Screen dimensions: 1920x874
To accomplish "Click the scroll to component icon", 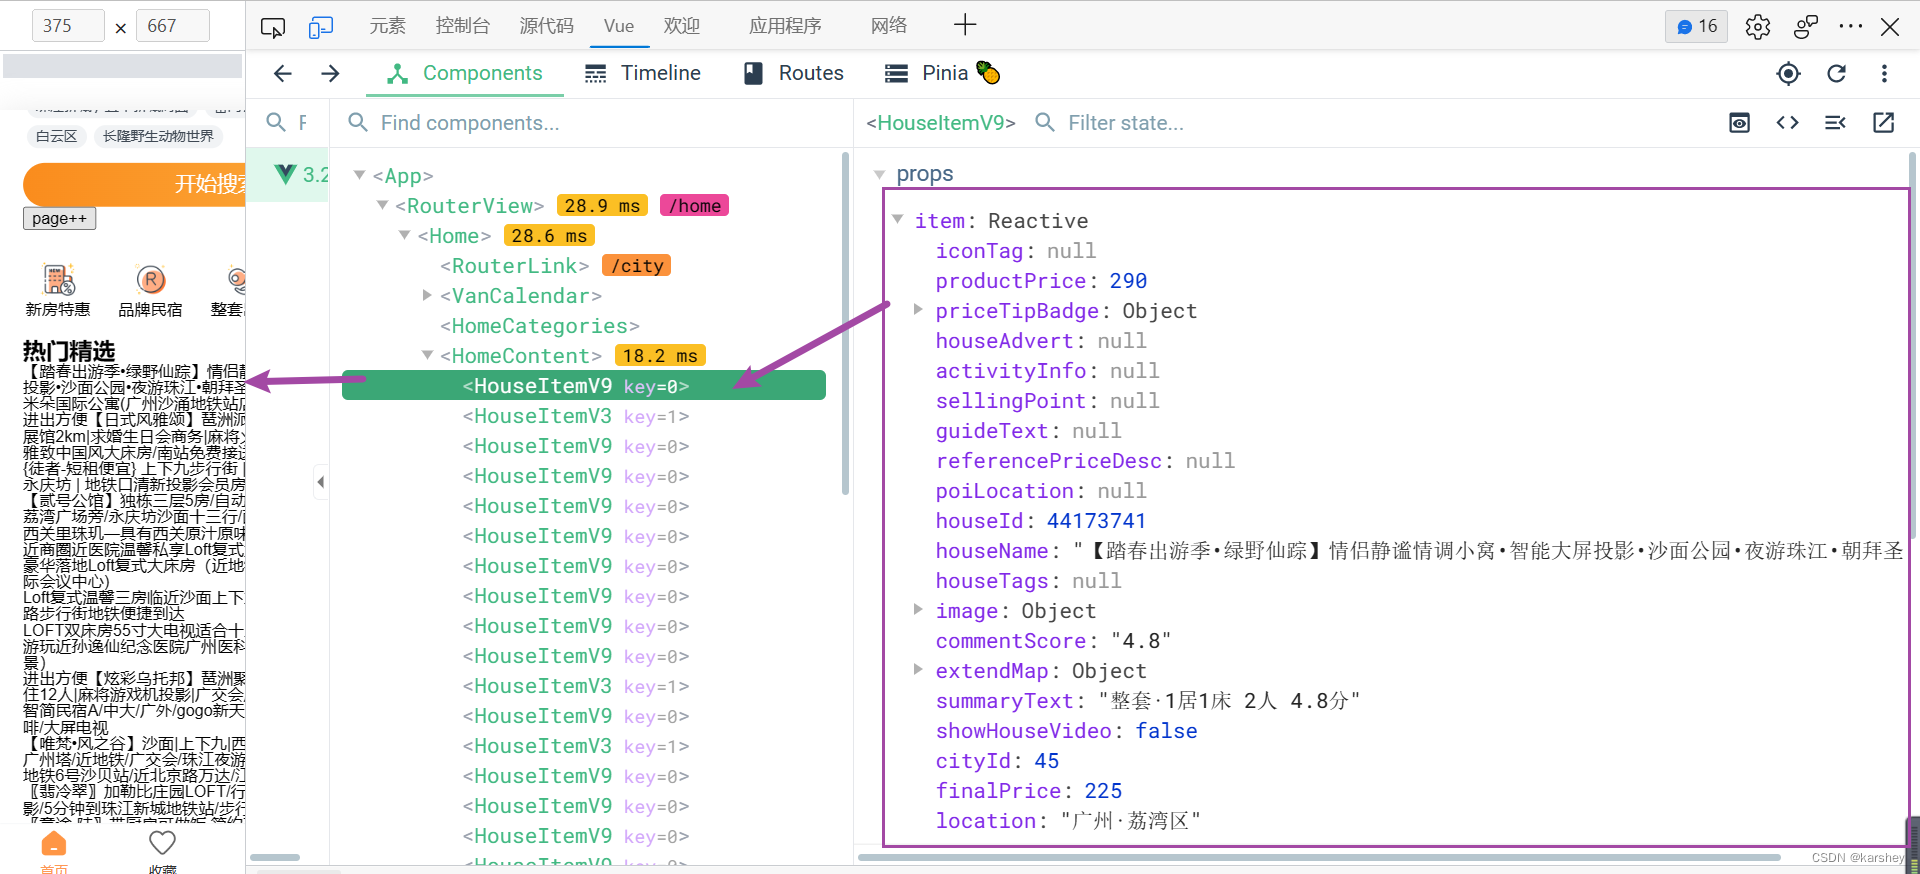I will click(x=1740, y=123).
